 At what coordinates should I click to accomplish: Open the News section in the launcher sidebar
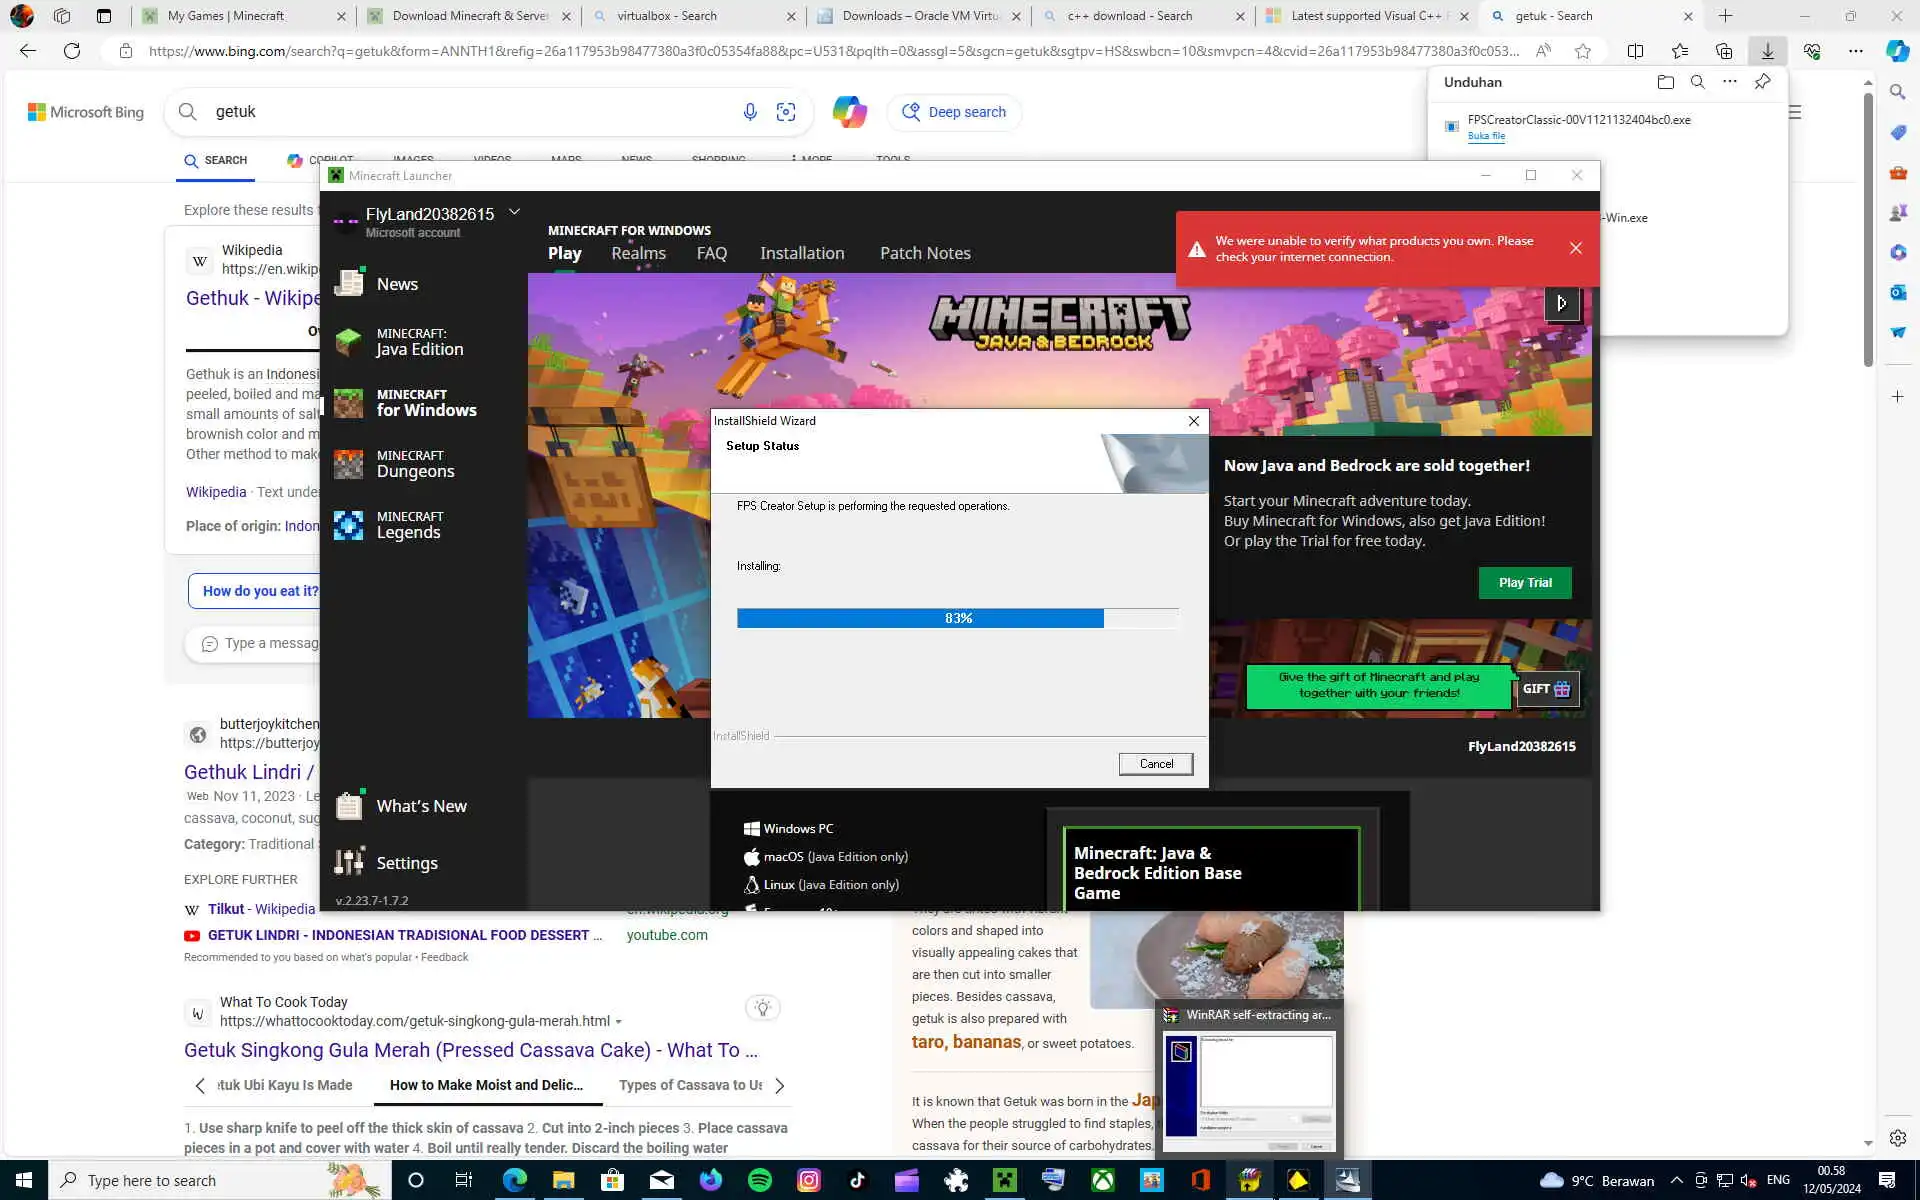point(396,284)
